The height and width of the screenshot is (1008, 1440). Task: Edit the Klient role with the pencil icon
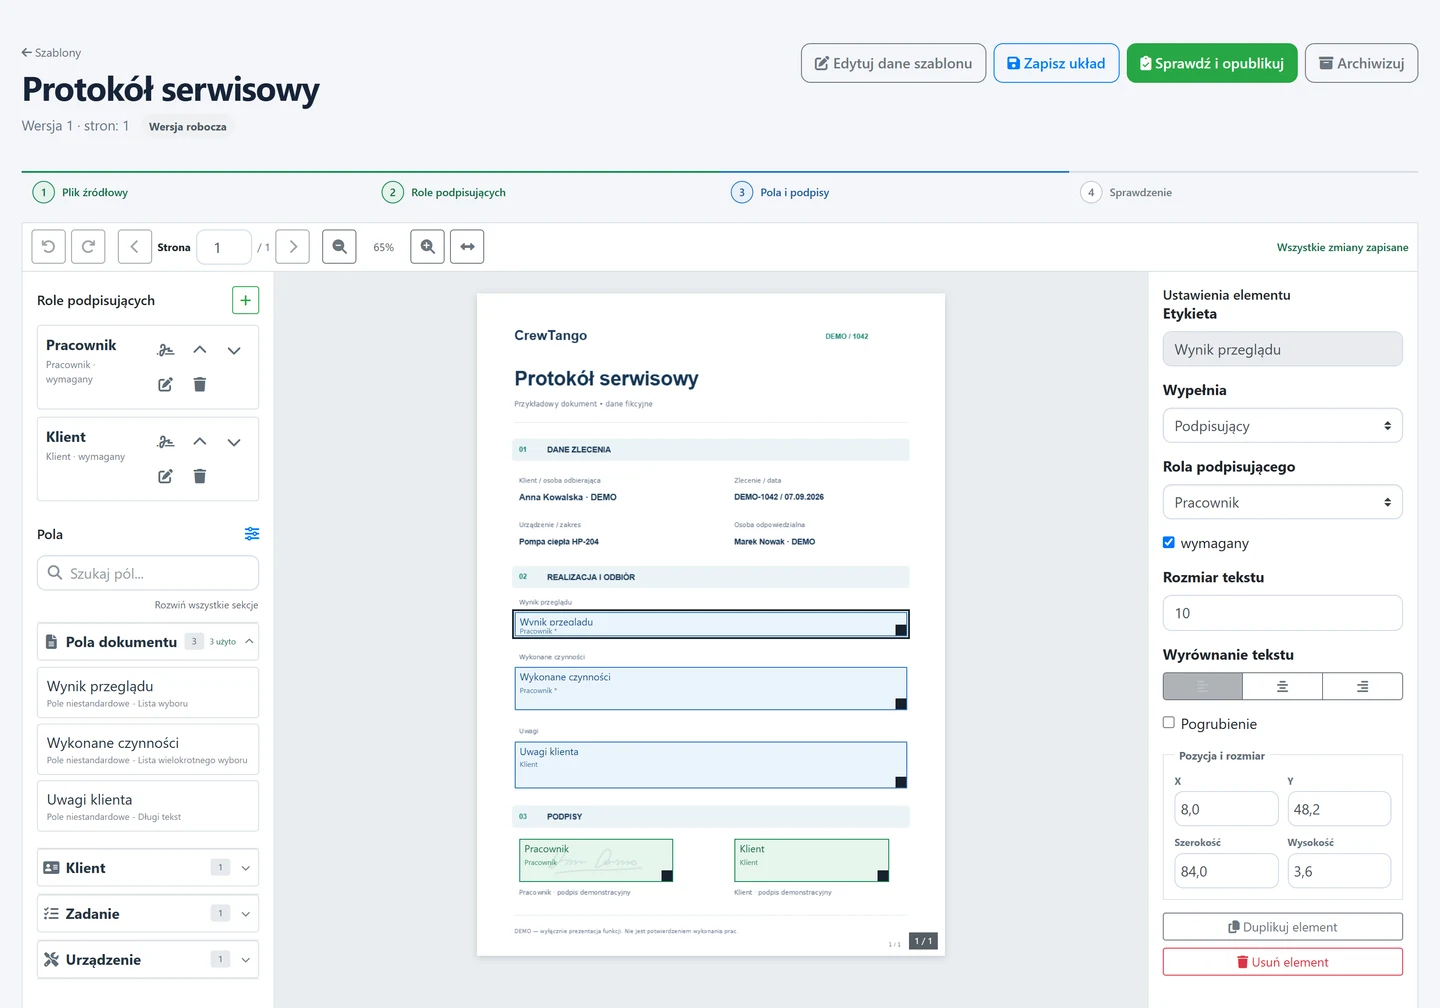(x=165, y=476)
